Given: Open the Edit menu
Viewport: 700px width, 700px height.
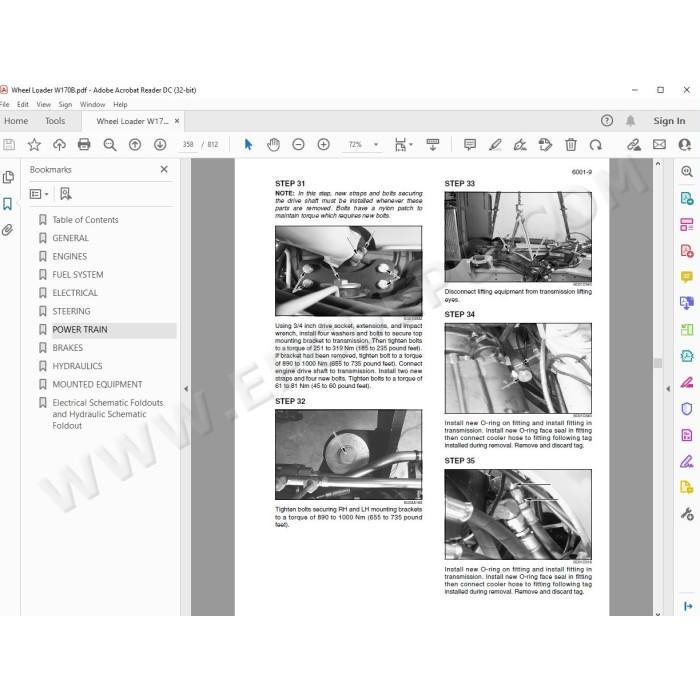Looking at the screenshot, I should coord(23,104).
